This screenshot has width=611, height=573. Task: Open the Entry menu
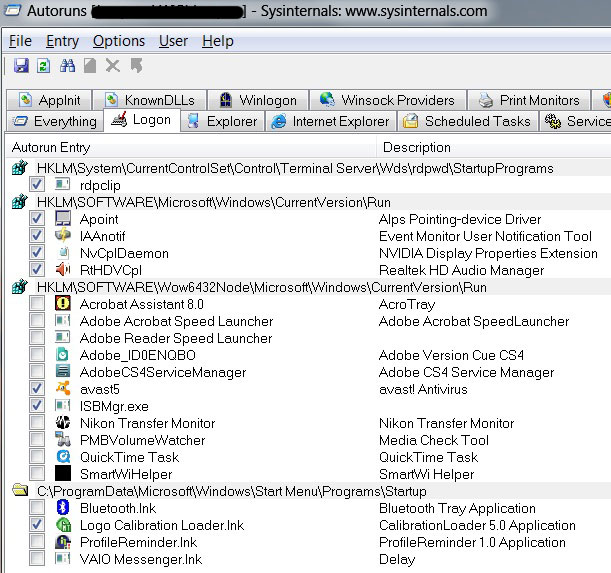[x=62, y=41]
